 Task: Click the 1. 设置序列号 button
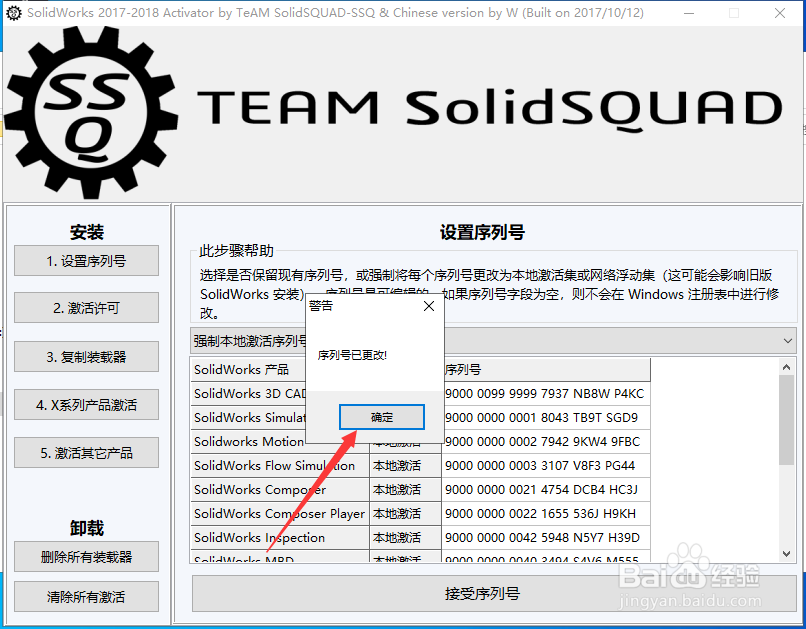(86, 261)
